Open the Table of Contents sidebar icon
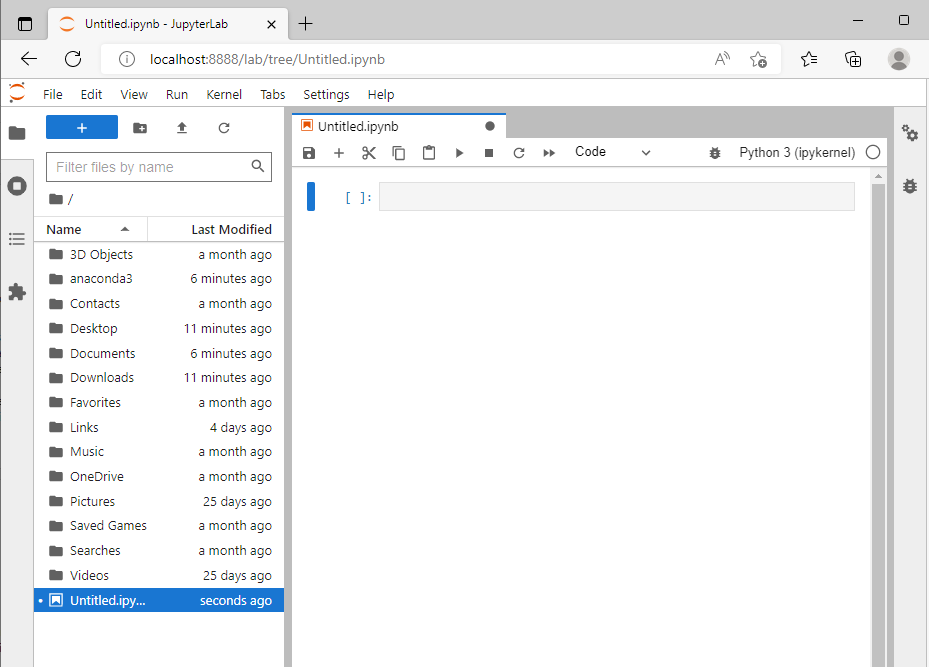This screenshot has width=929, height=667. pyautogui.click(x=17, y=239)
